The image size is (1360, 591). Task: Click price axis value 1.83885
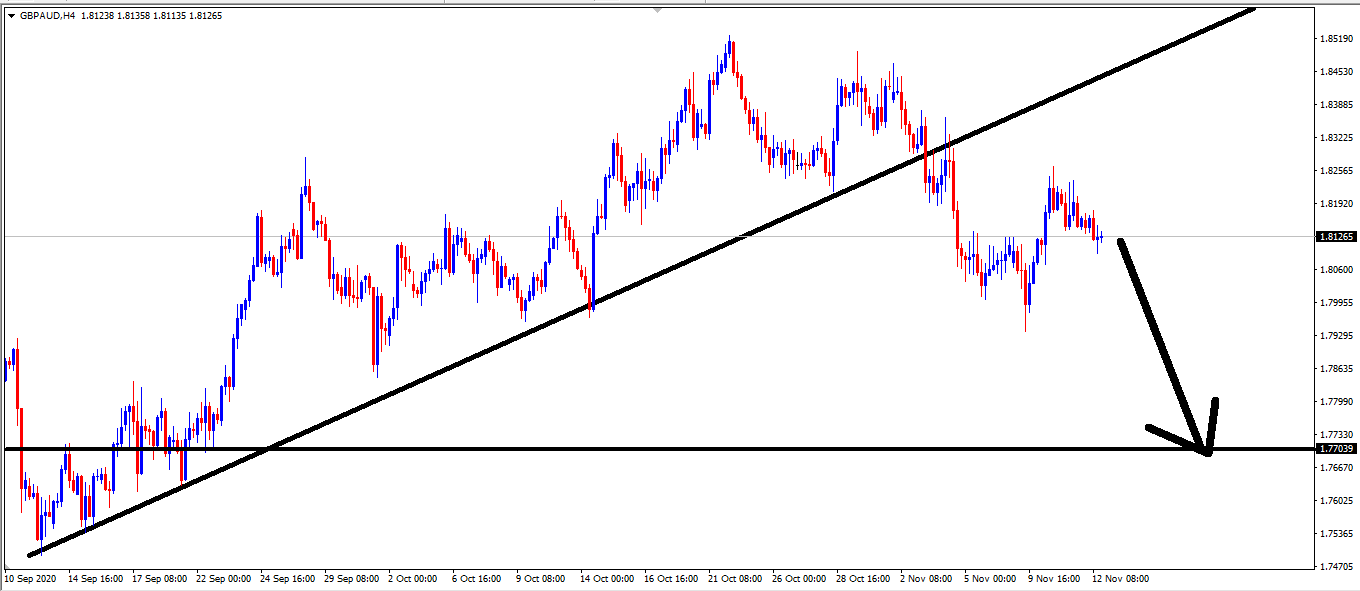(x=1337, y=105)
